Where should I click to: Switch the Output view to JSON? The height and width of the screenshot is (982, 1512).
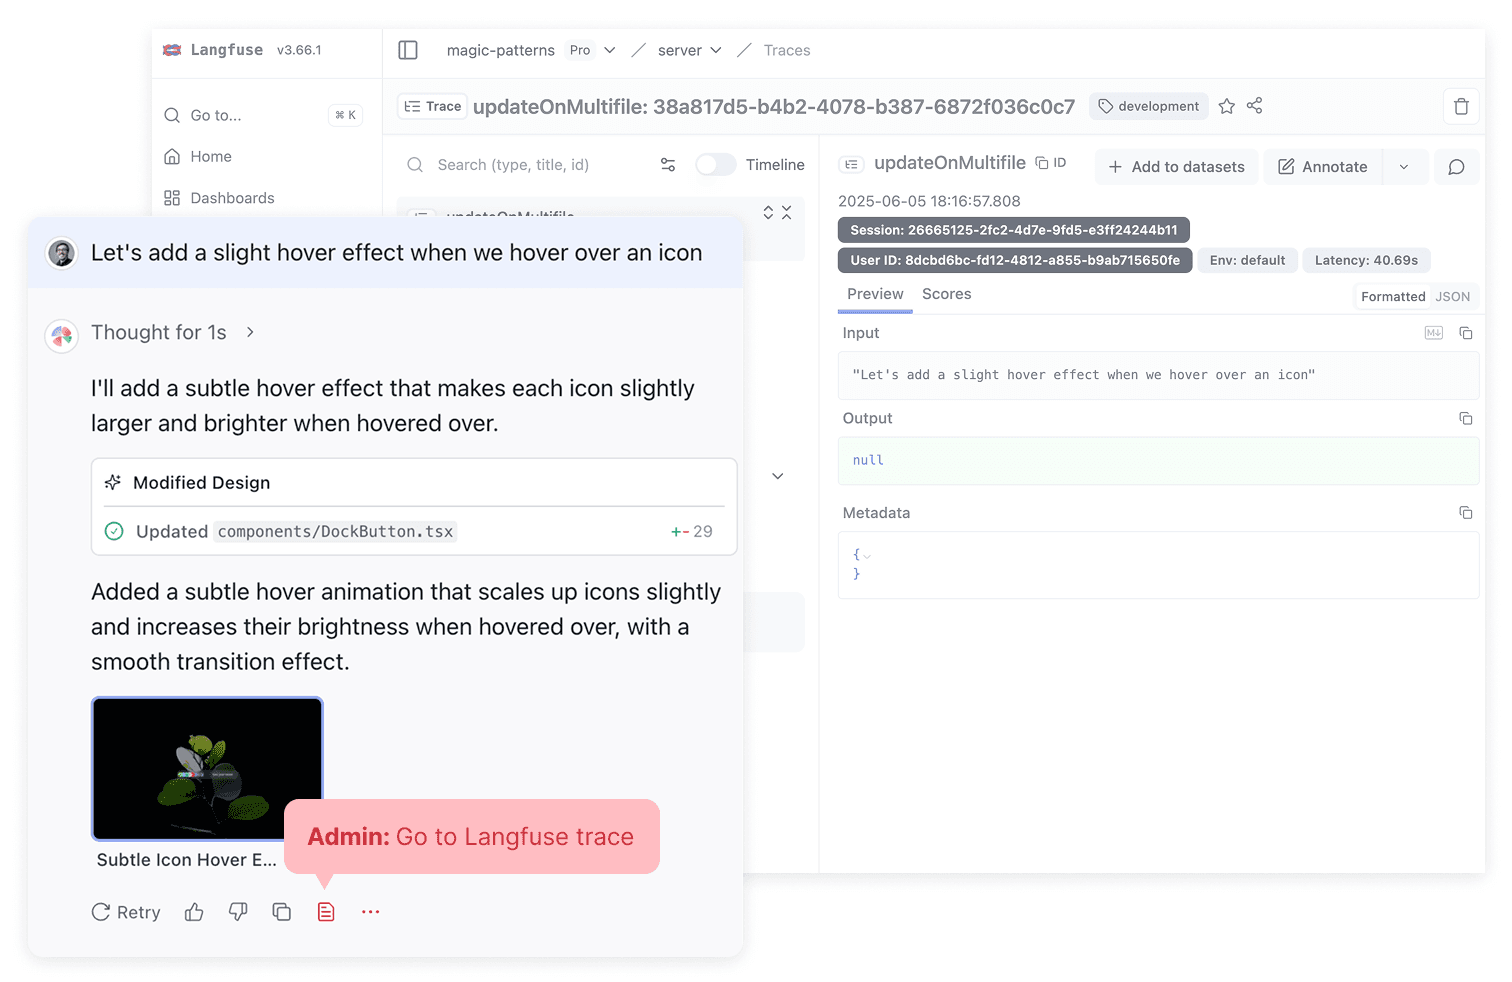(x=1453, y=296)
